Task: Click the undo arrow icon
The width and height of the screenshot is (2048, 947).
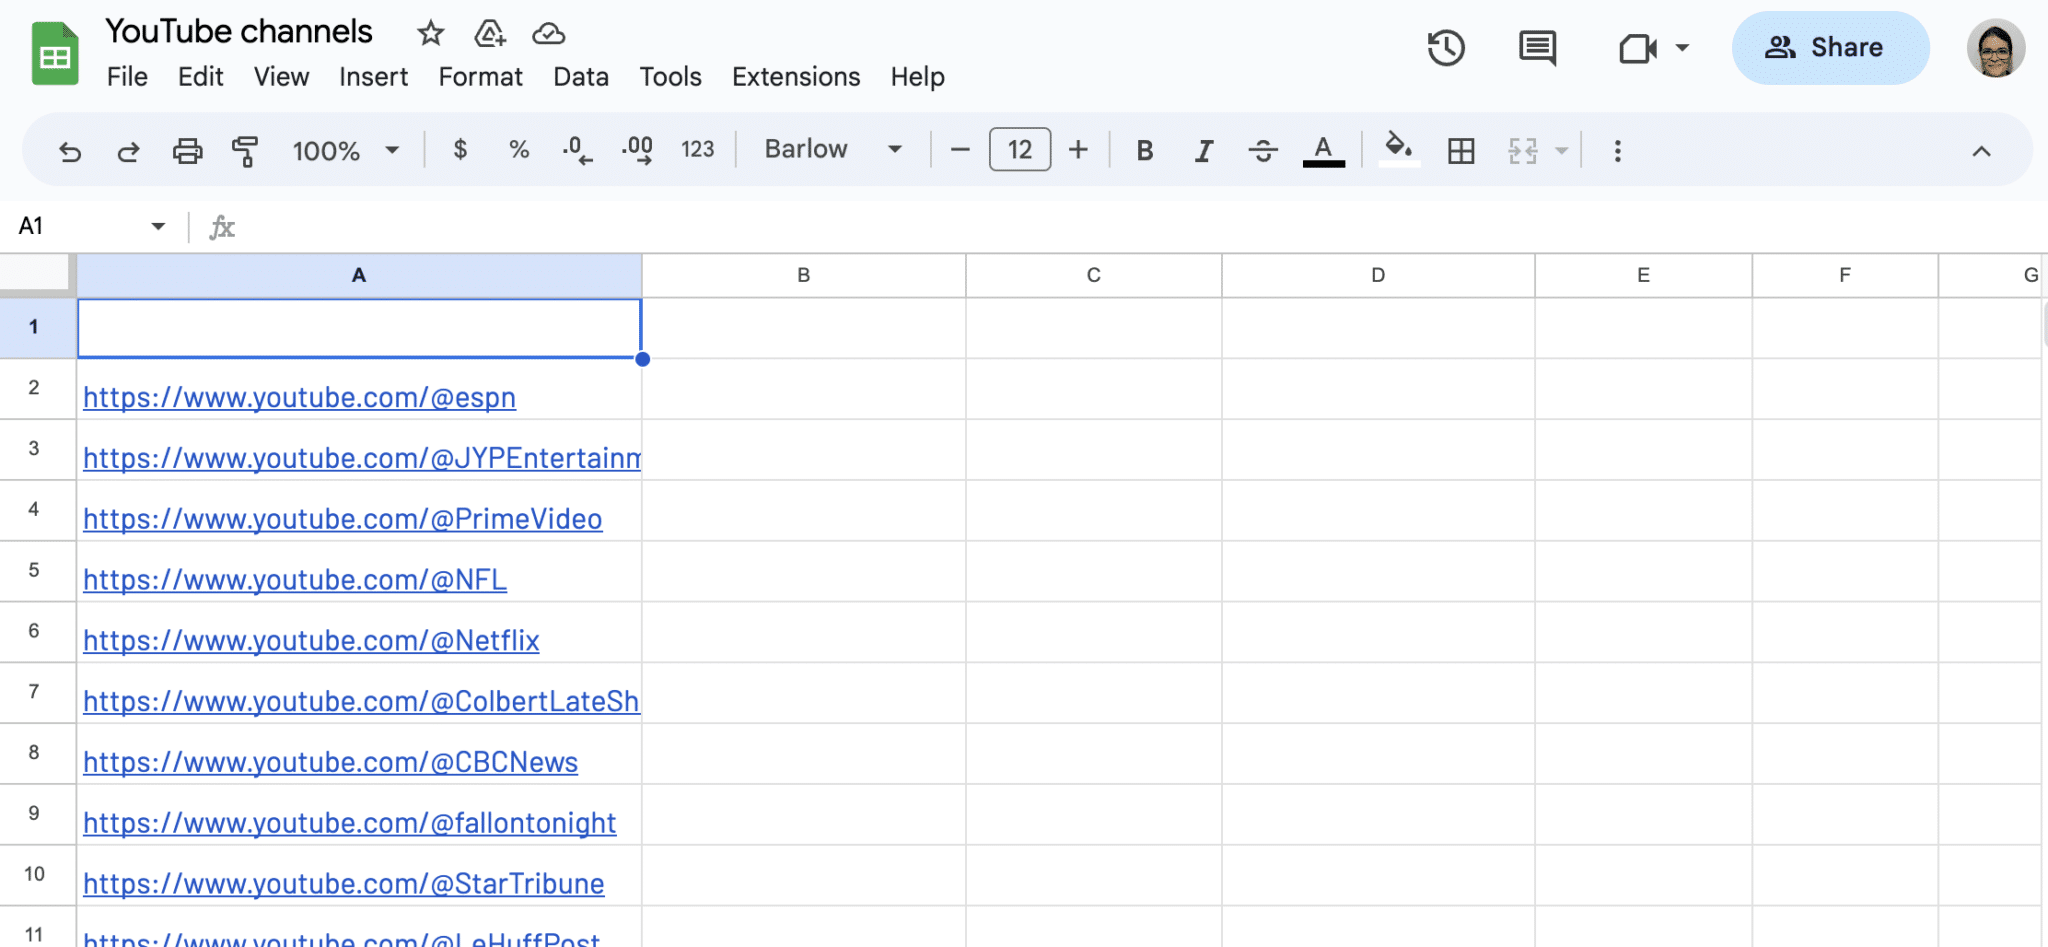Action: click(70, 151)
